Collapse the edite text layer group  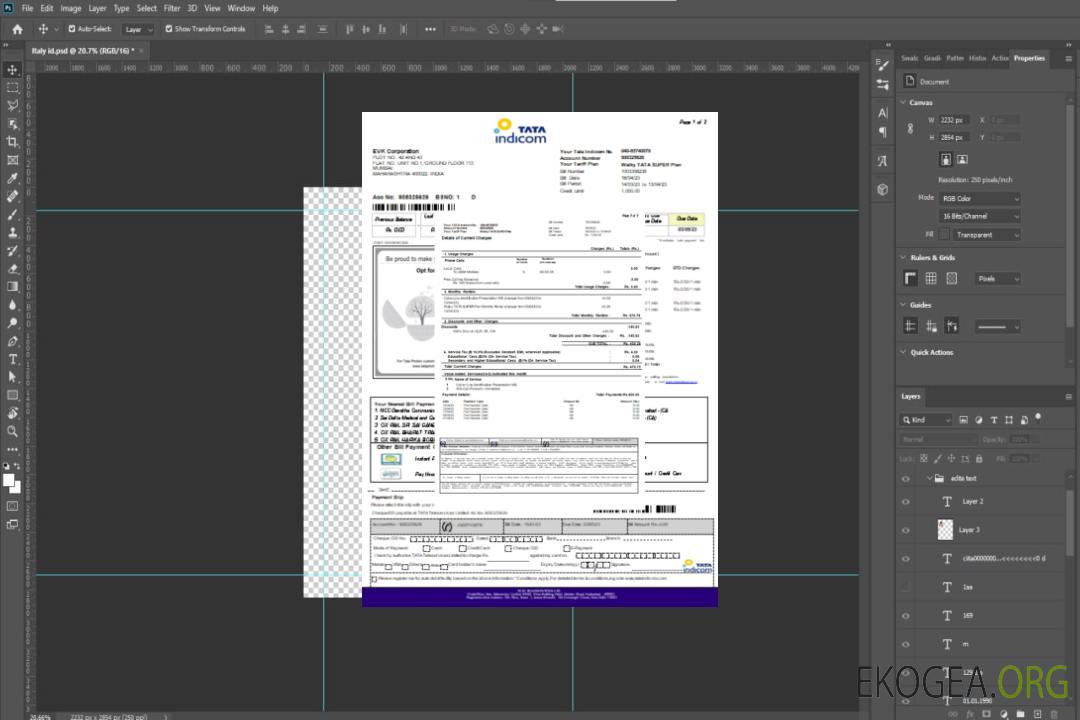929,479
